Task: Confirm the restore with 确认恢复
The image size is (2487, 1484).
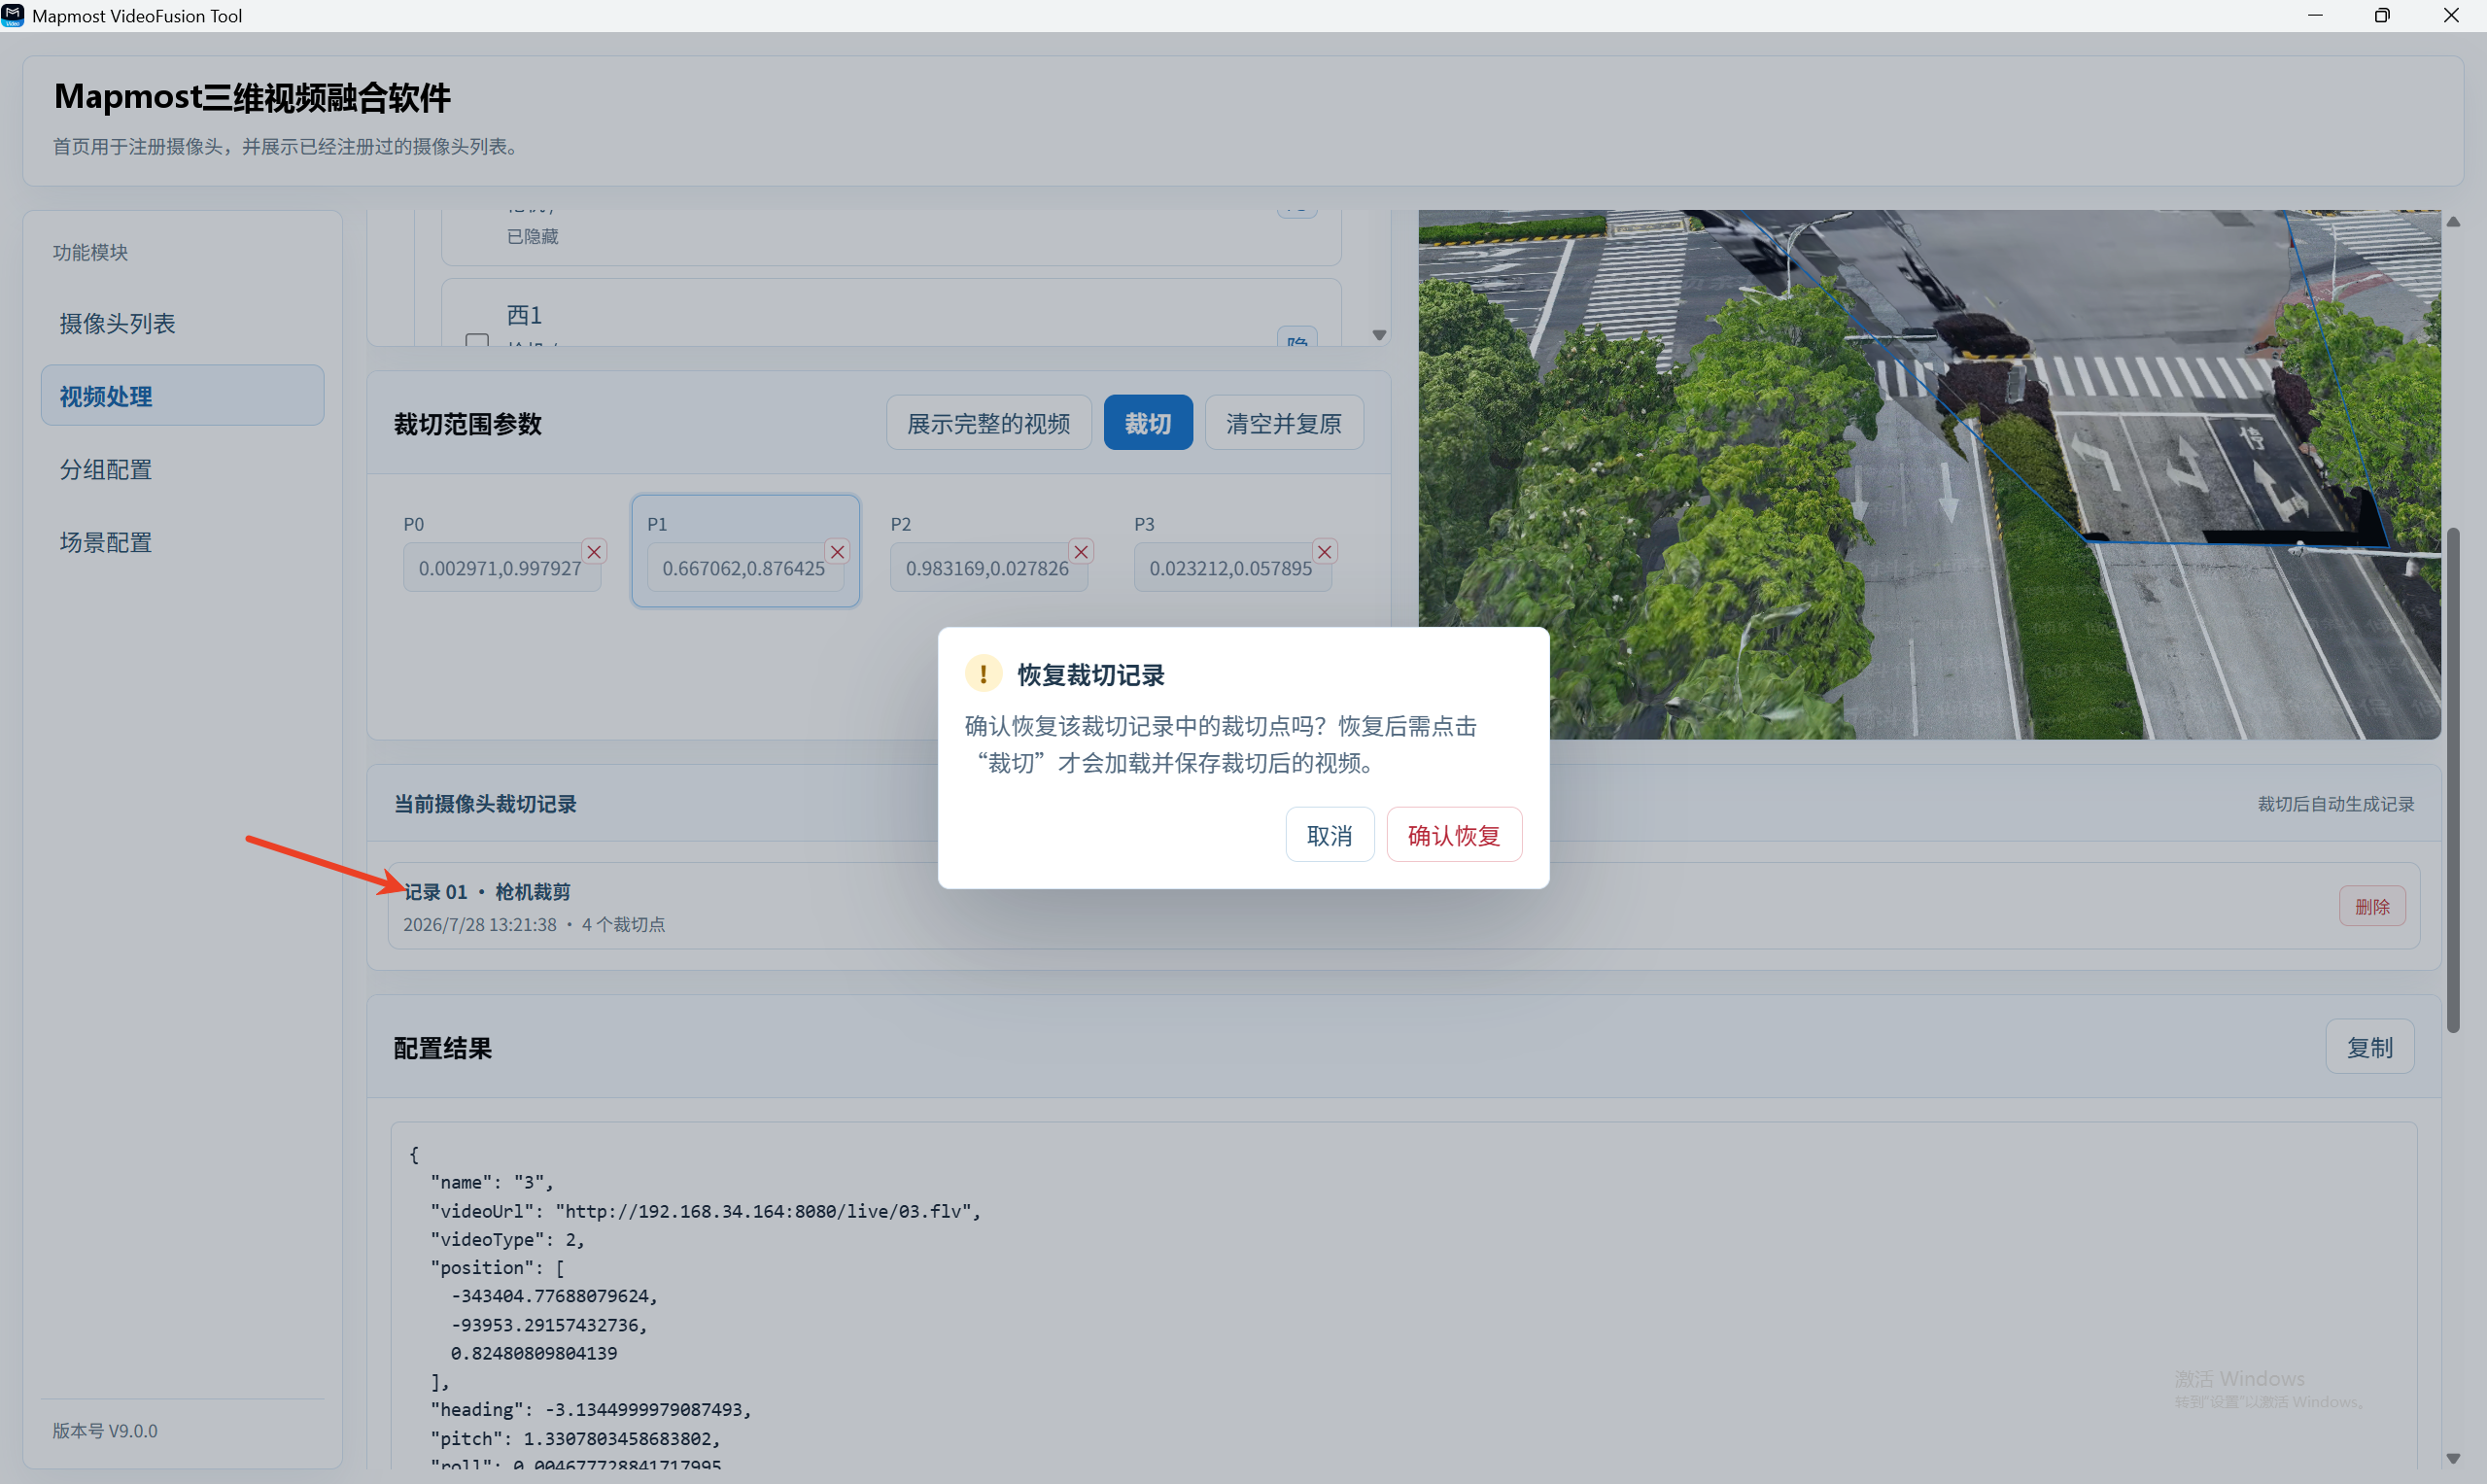Action: [1453, 835]
